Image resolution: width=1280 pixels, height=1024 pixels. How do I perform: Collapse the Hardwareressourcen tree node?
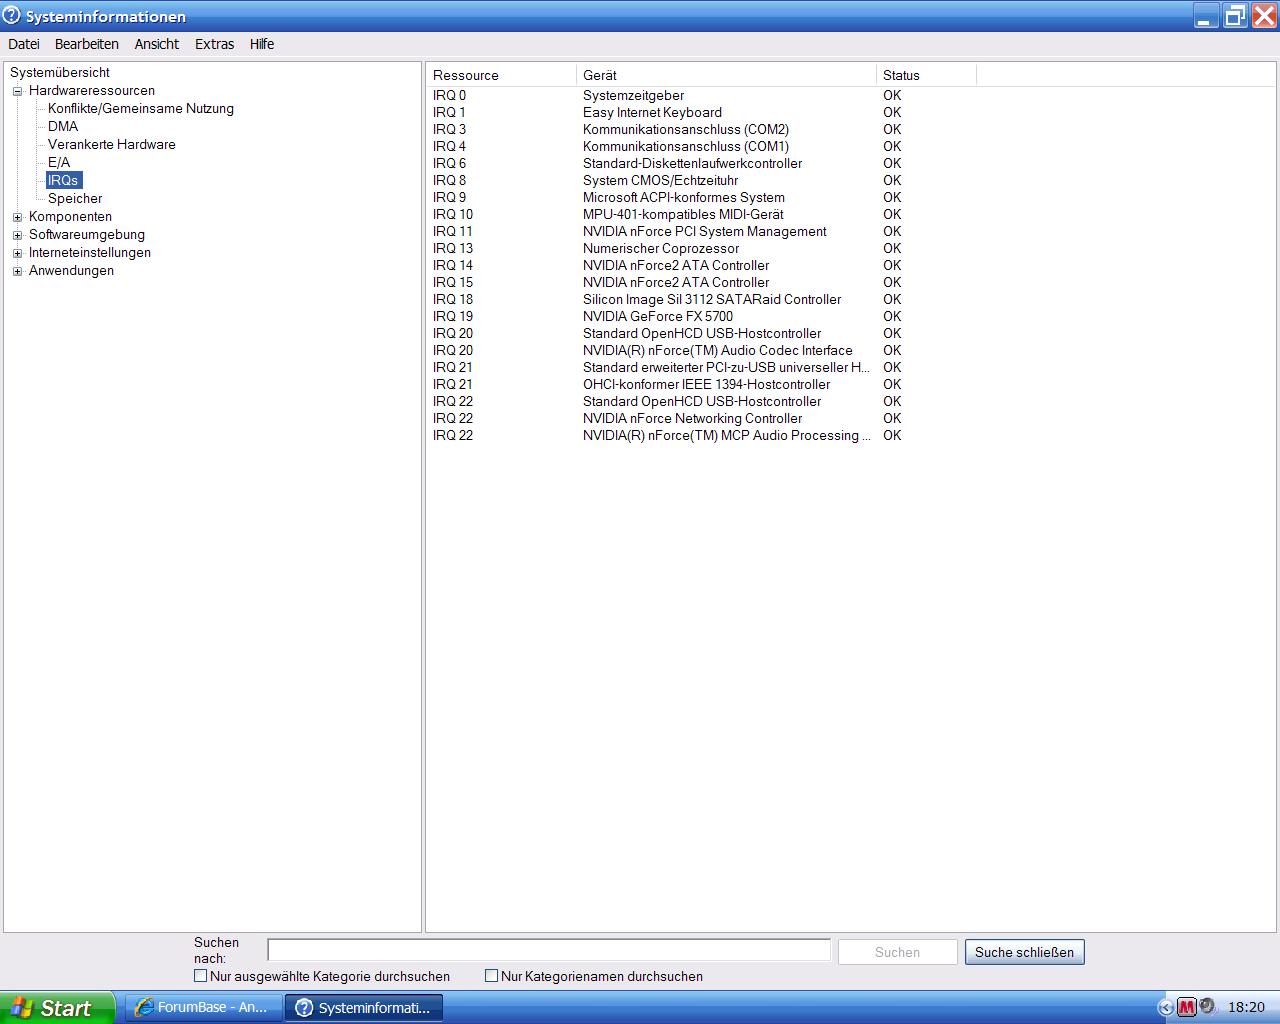17,91
